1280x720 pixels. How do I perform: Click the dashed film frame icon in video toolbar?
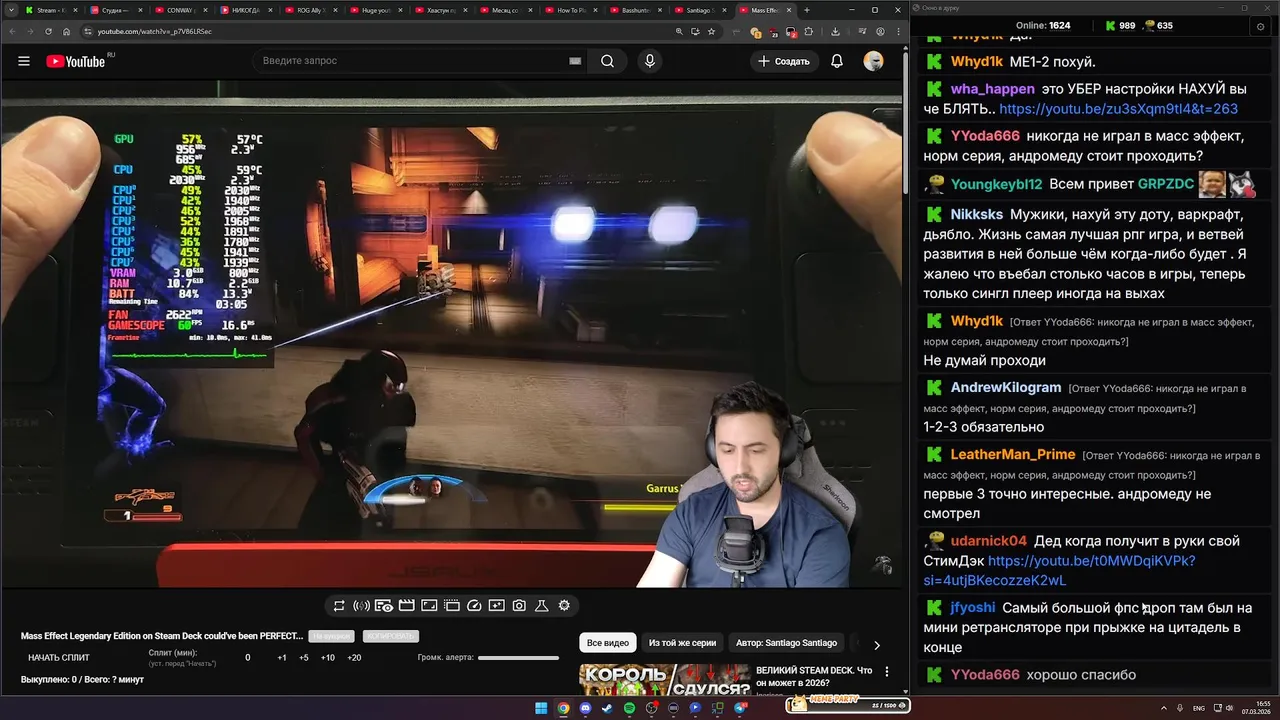tap(452, 606)
